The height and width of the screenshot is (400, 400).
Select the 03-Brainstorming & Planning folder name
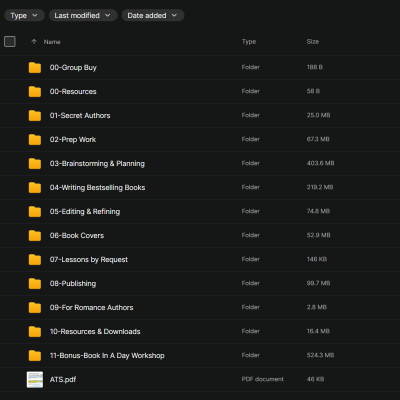[97, 164]
